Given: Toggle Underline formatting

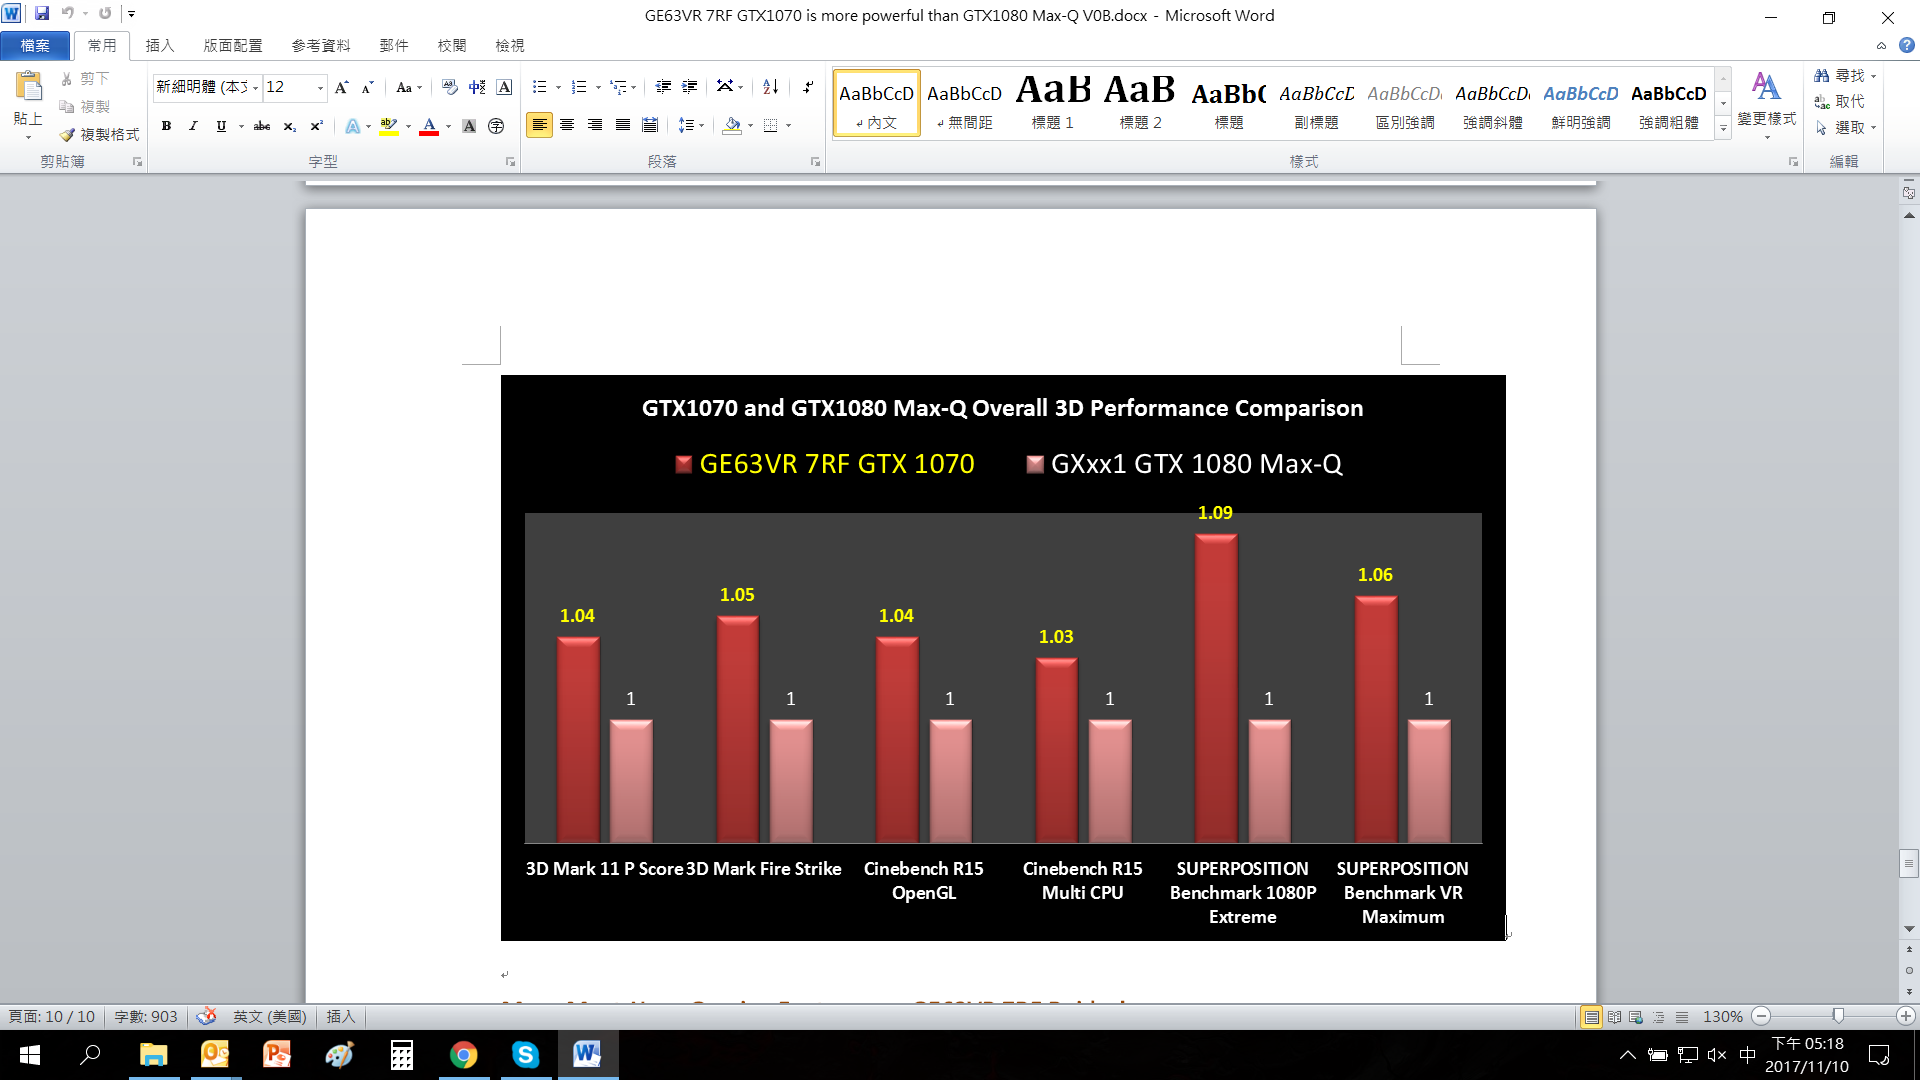Looking at the screenshot, I should [x=221, y=126].
